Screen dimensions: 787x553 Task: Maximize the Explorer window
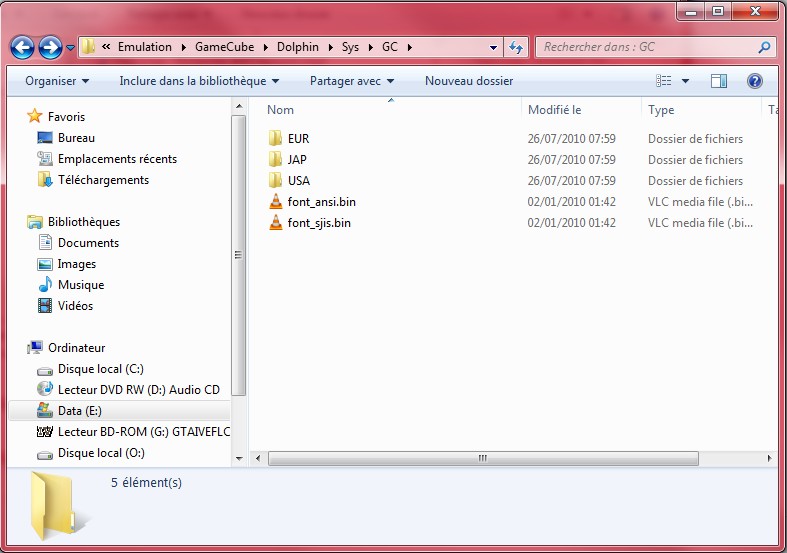(718, 11)
